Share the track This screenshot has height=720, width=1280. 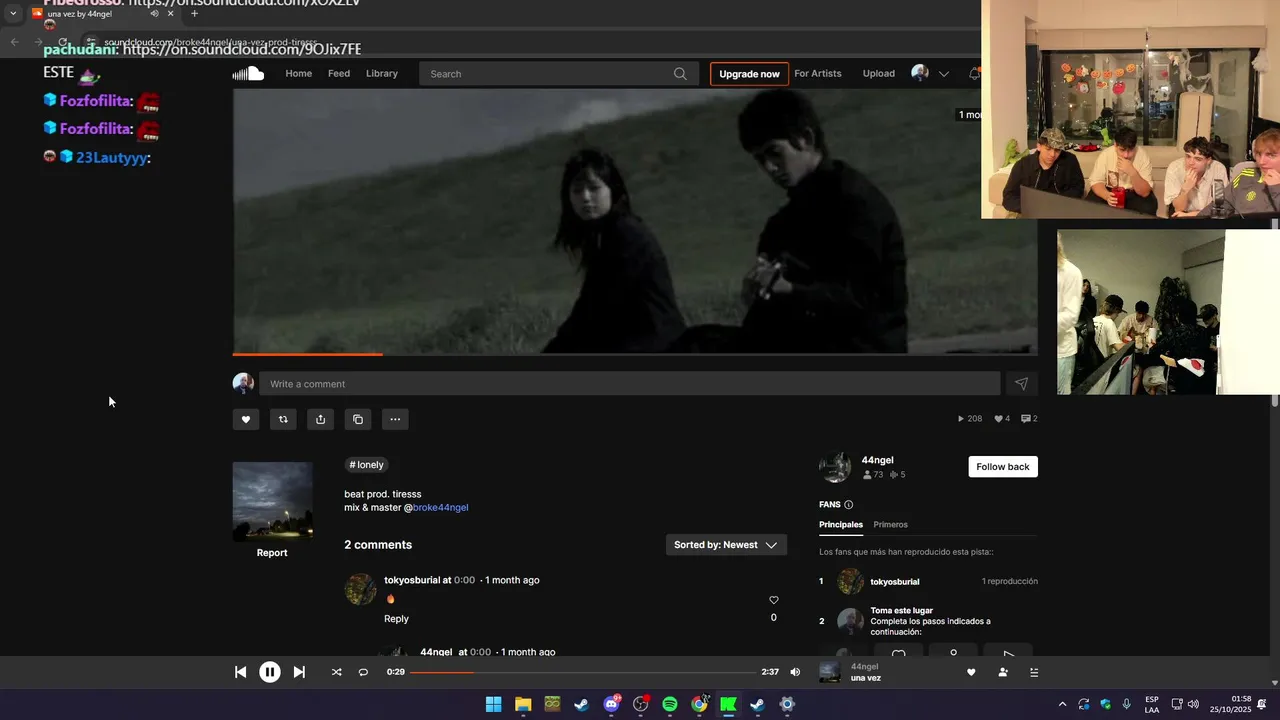(x=320, y=419)
